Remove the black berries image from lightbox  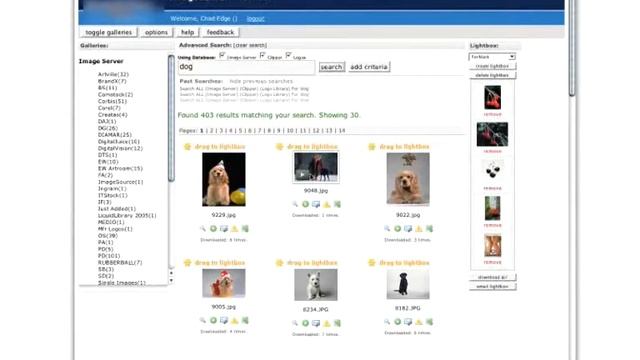click(492, 188)
